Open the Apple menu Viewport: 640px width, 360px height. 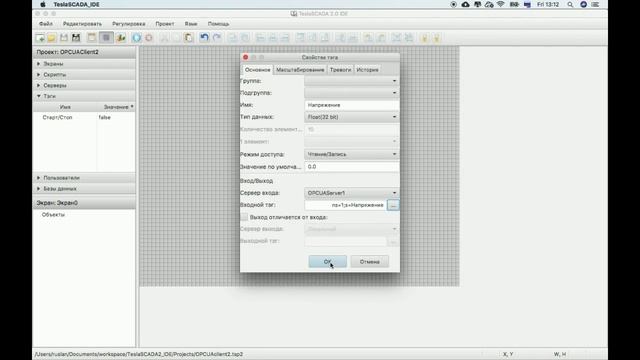tap(43, 4)
